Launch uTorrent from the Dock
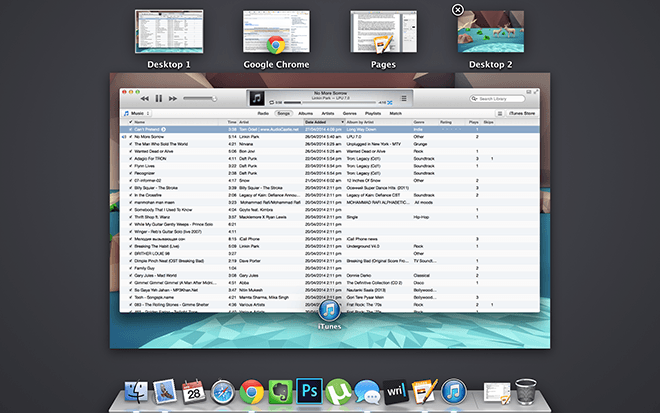Screen dimensions: 660x413 tap(338, 392)
